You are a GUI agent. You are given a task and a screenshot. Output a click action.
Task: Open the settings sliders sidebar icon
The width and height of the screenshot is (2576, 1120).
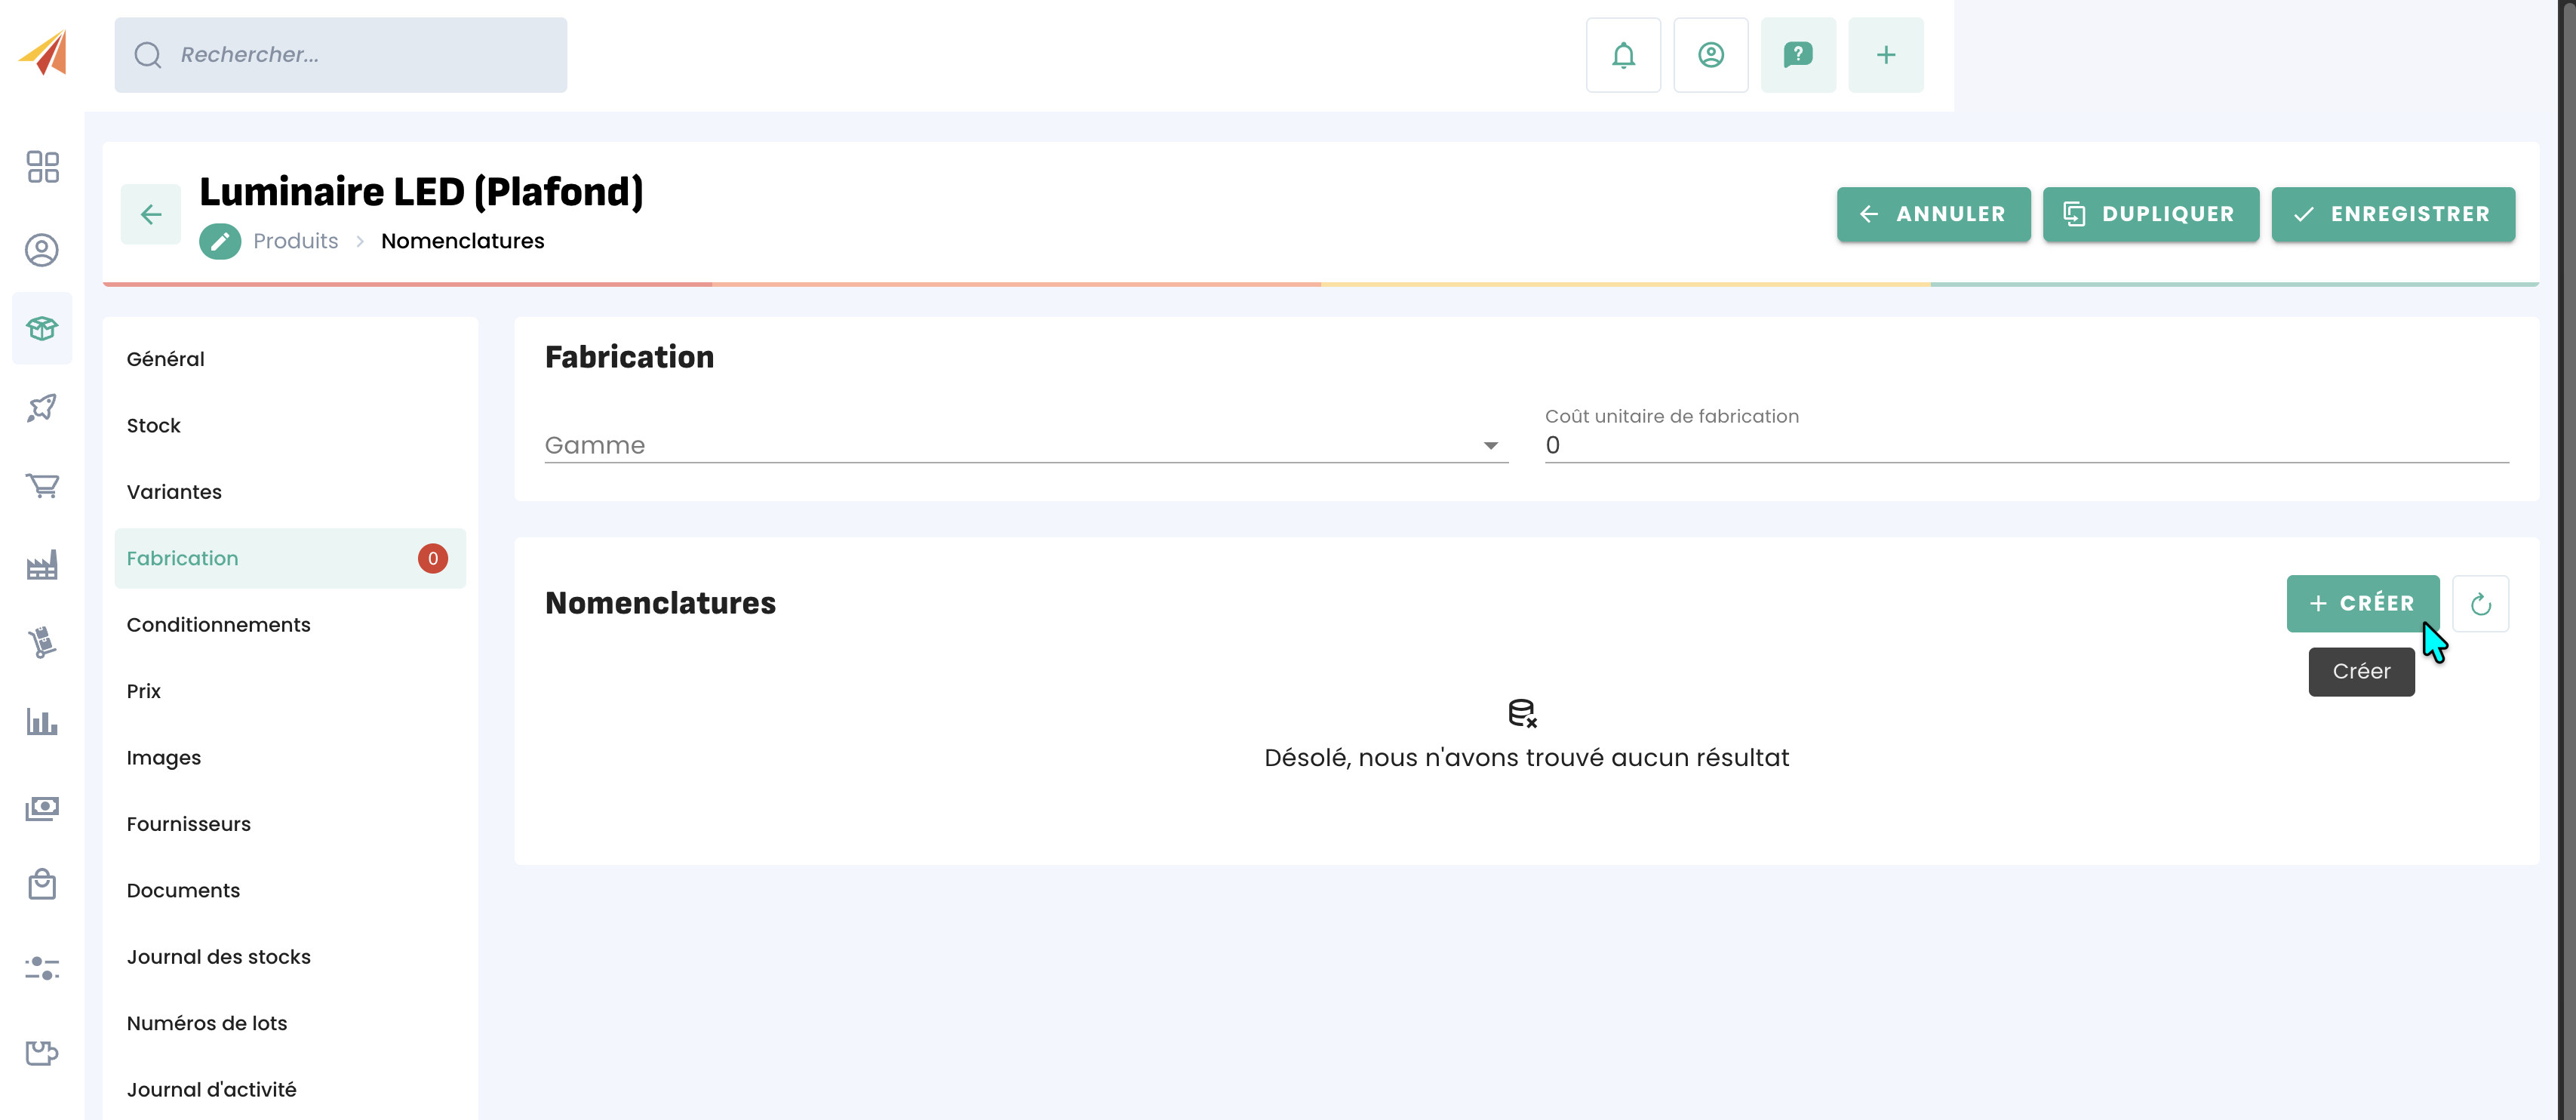[42, 967]
